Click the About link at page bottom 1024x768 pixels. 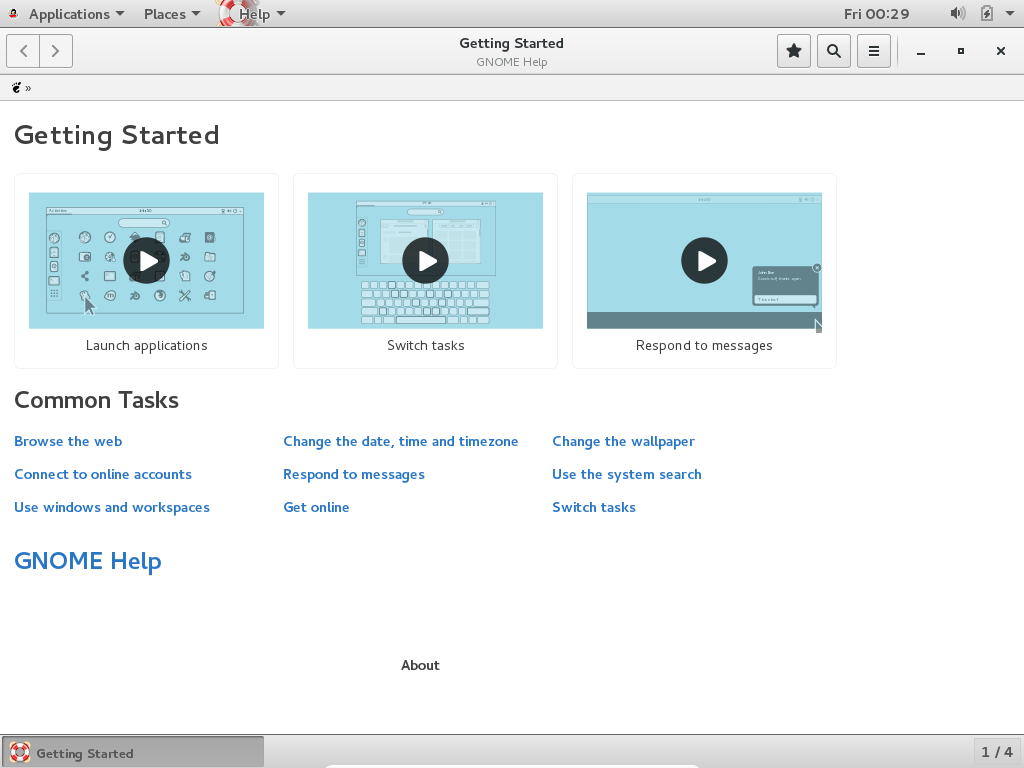420,665
